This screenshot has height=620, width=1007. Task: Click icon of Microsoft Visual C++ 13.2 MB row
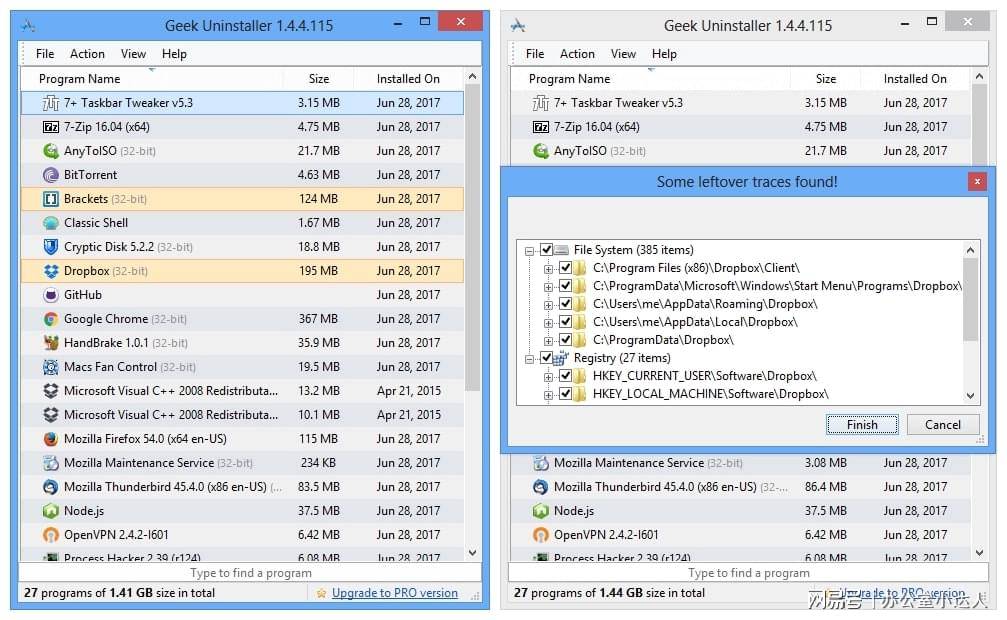(x=51, y=391)
